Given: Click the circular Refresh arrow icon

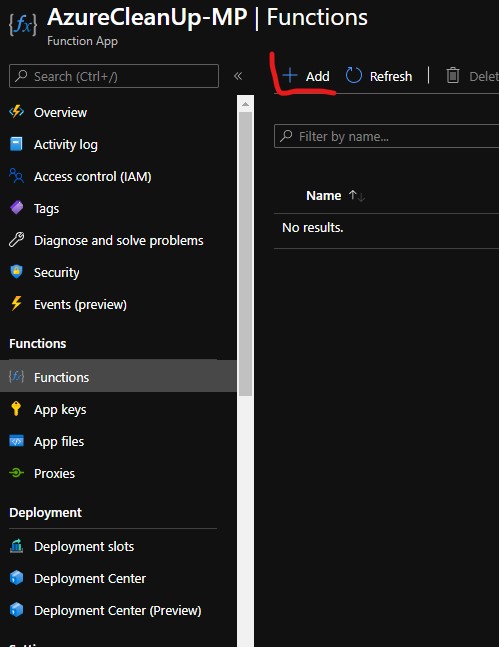Looking at the screenshot, I should (x=353, y=75).
